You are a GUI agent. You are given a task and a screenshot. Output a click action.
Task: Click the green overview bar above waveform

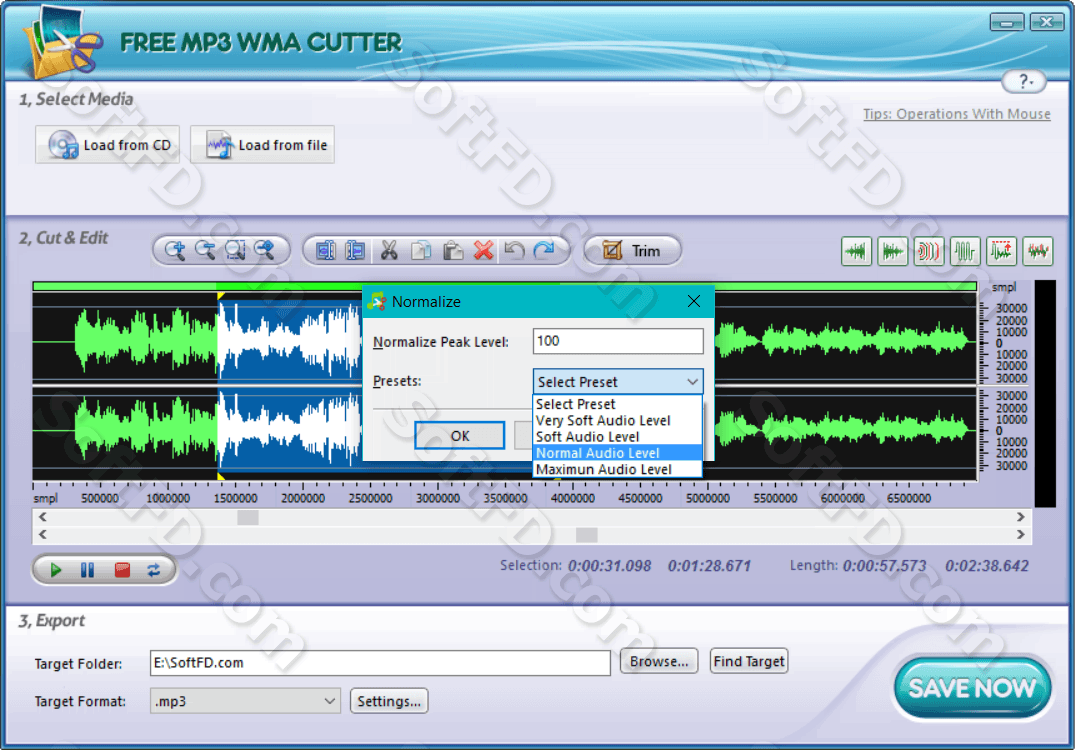click(504, 286)
